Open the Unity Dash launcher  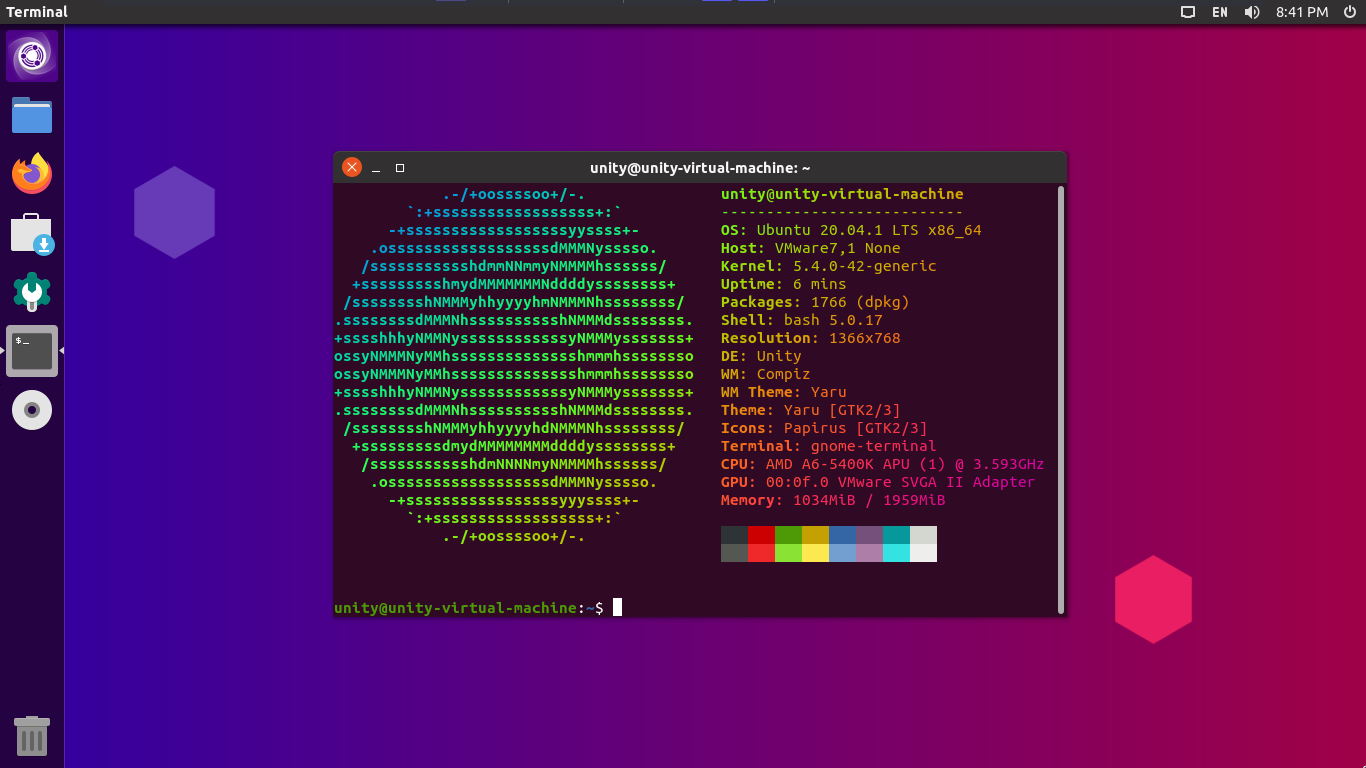[32, 56]
